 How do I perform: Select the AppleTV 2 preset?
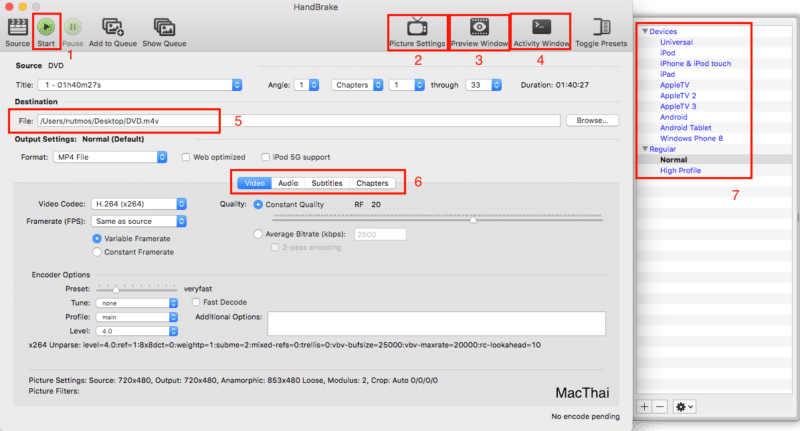(678, 96)
